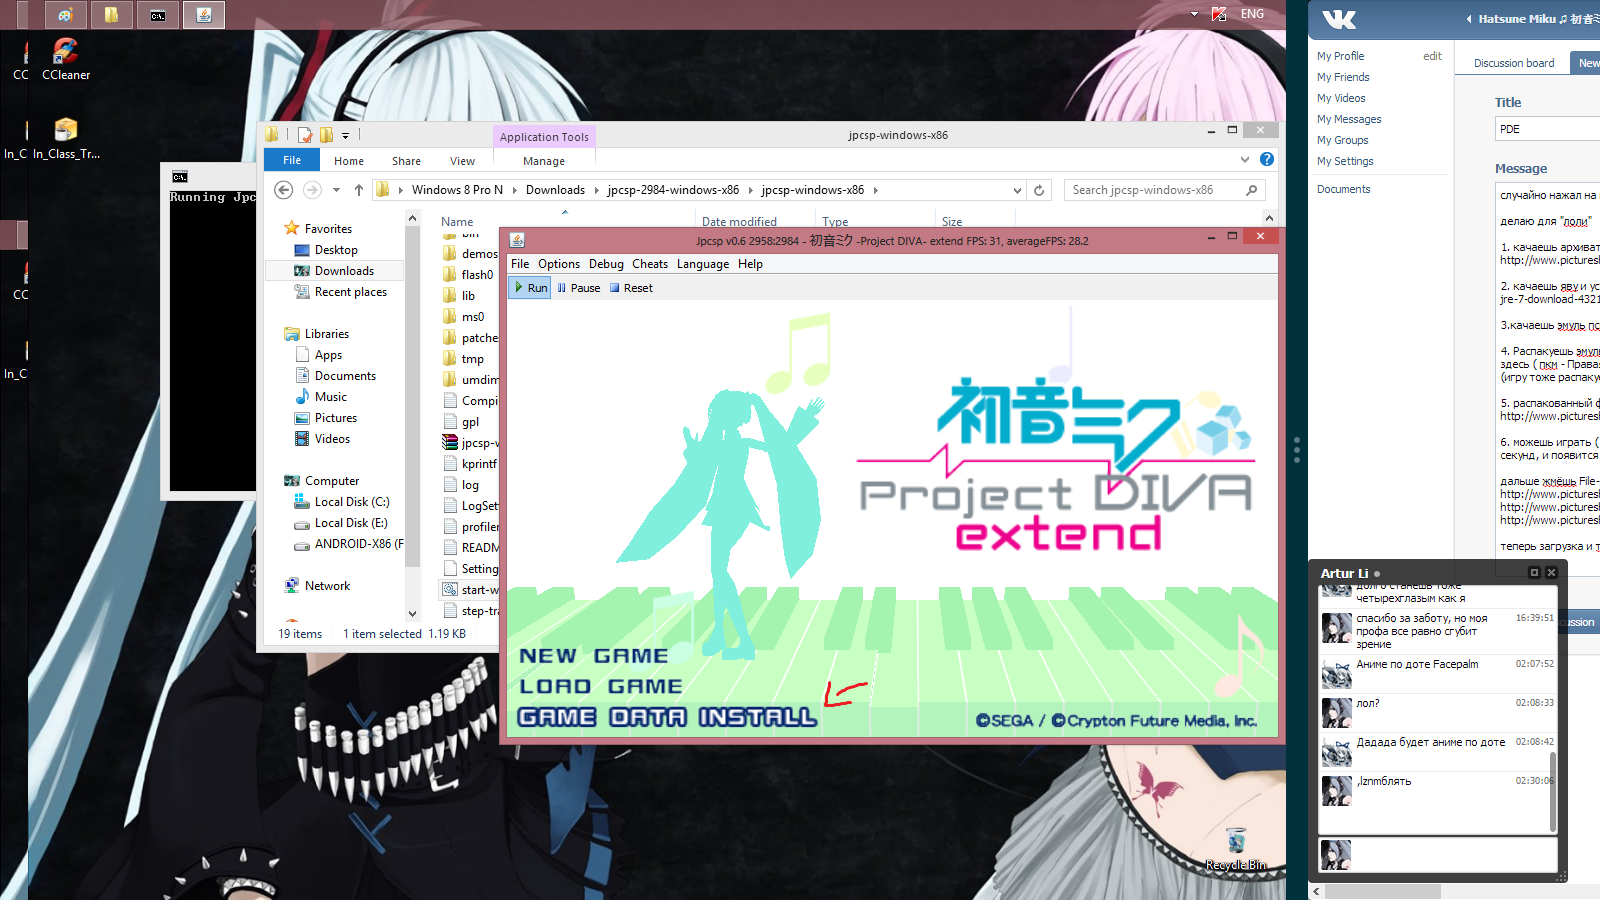Viewport: 1600px width, 900px height.
Task: Open the File menu in Jpcsp
Action: pyautogui.click(x=520, y=264)
